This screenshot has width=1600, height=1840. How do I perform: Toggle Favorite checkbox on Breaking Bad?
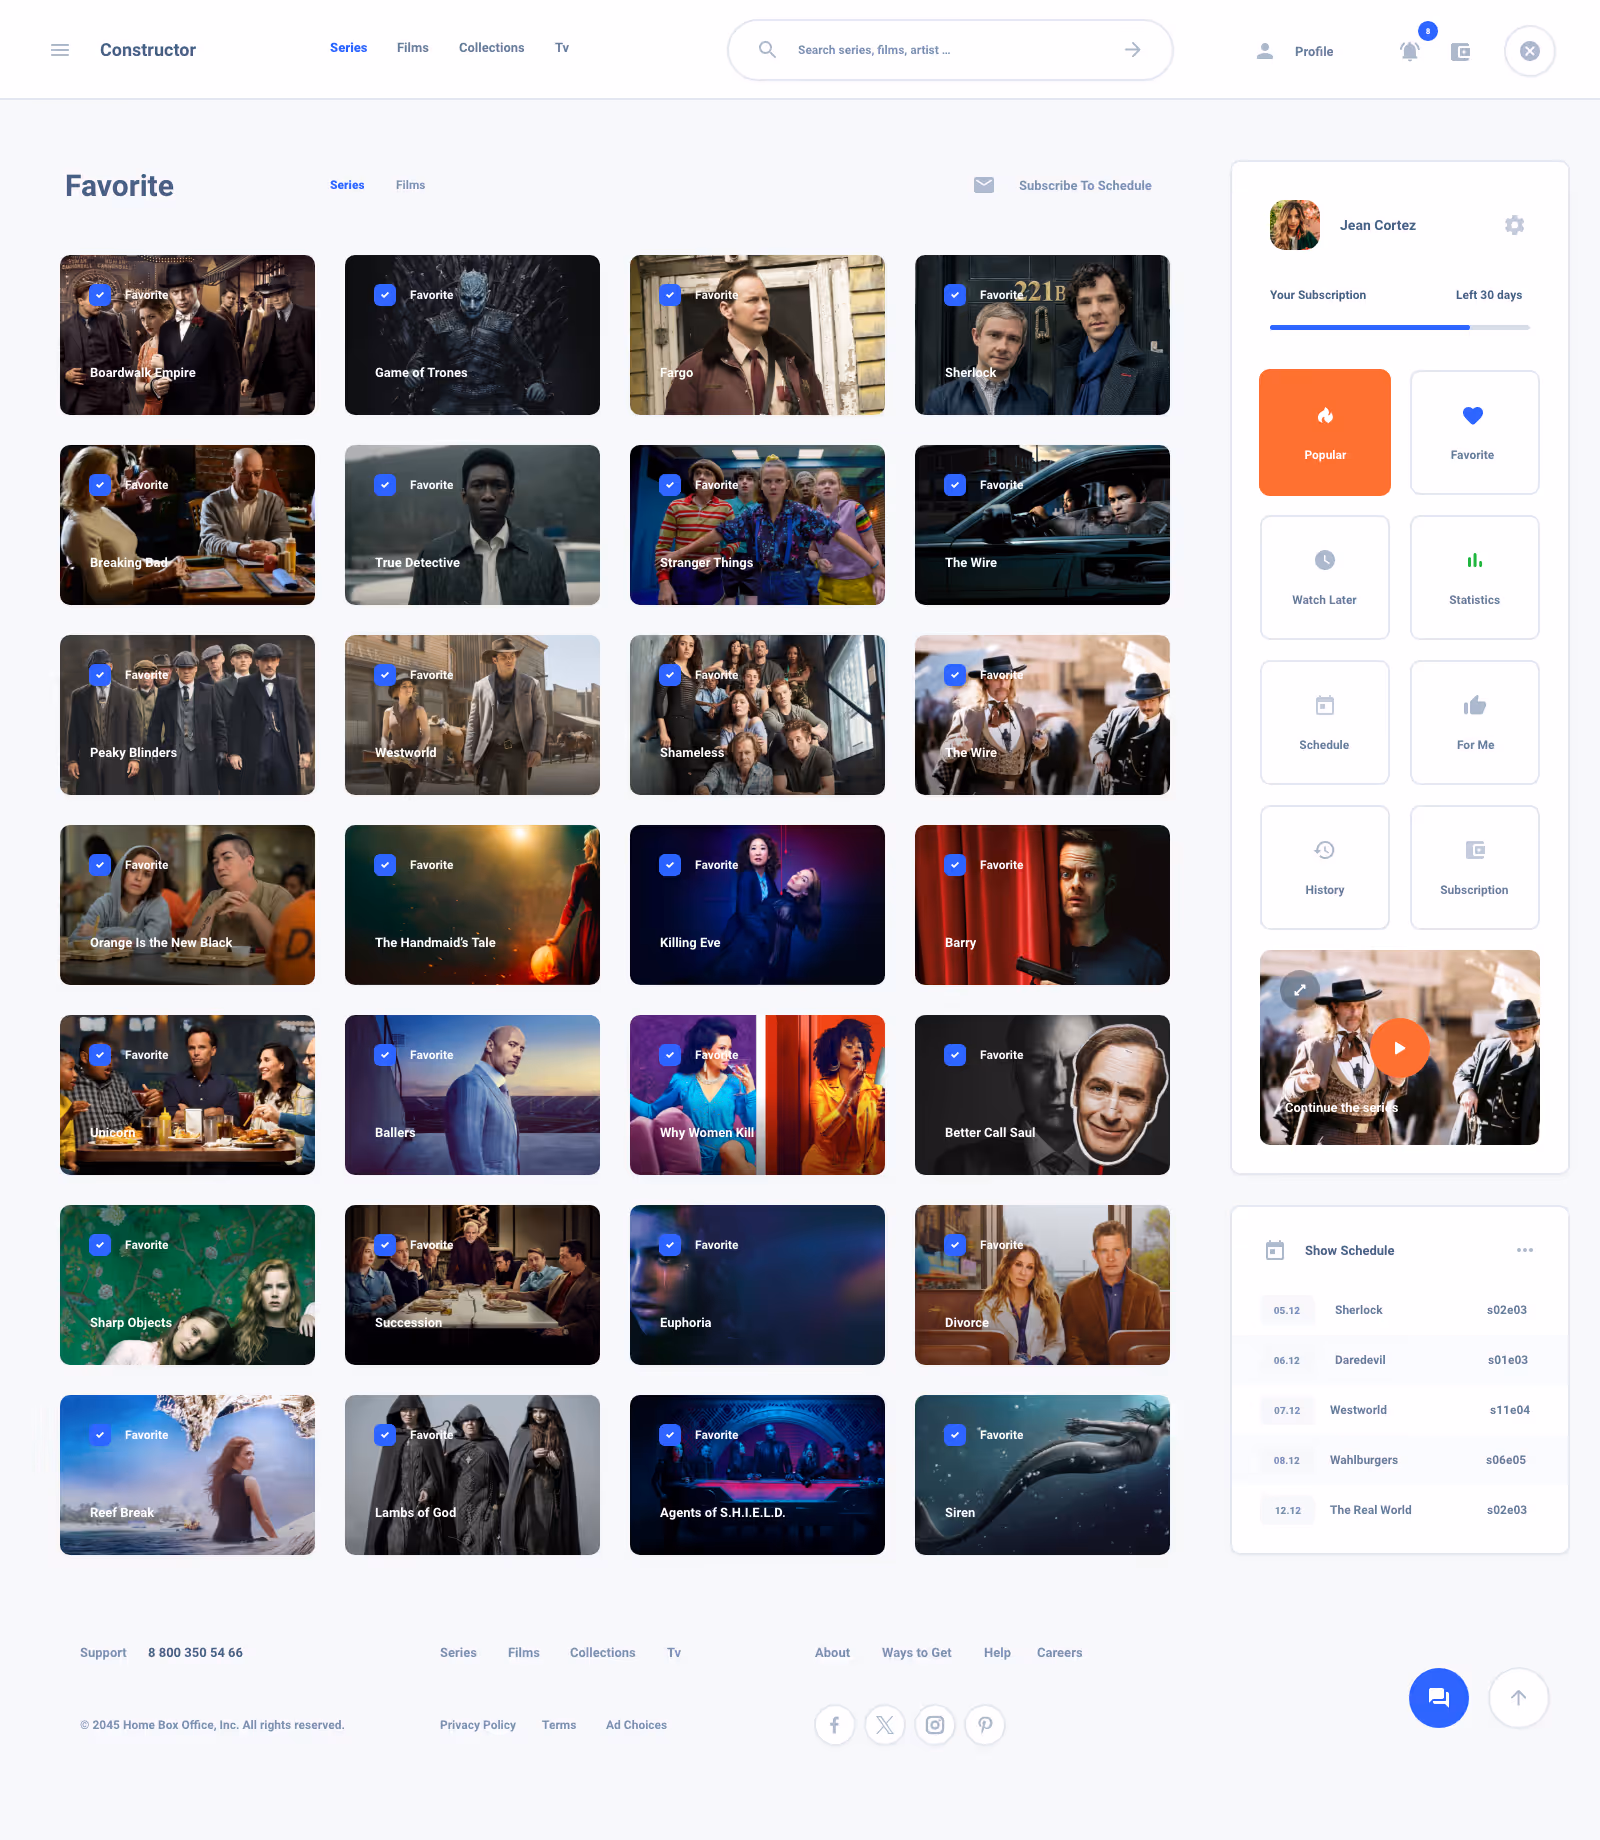click(100, 485)
